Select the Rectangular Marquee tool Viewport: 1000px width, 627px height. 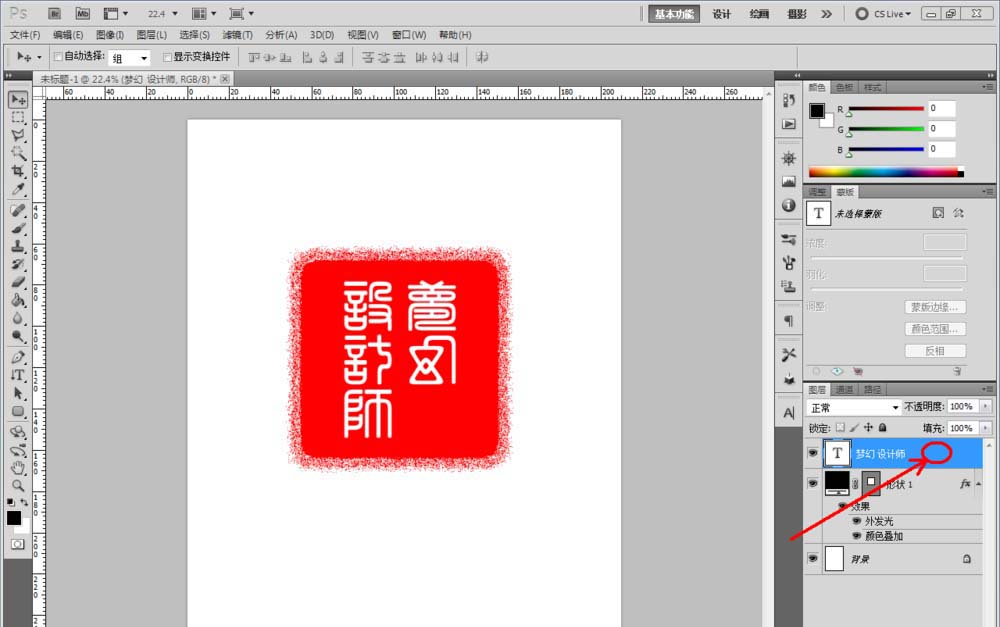tap(17, 118)
